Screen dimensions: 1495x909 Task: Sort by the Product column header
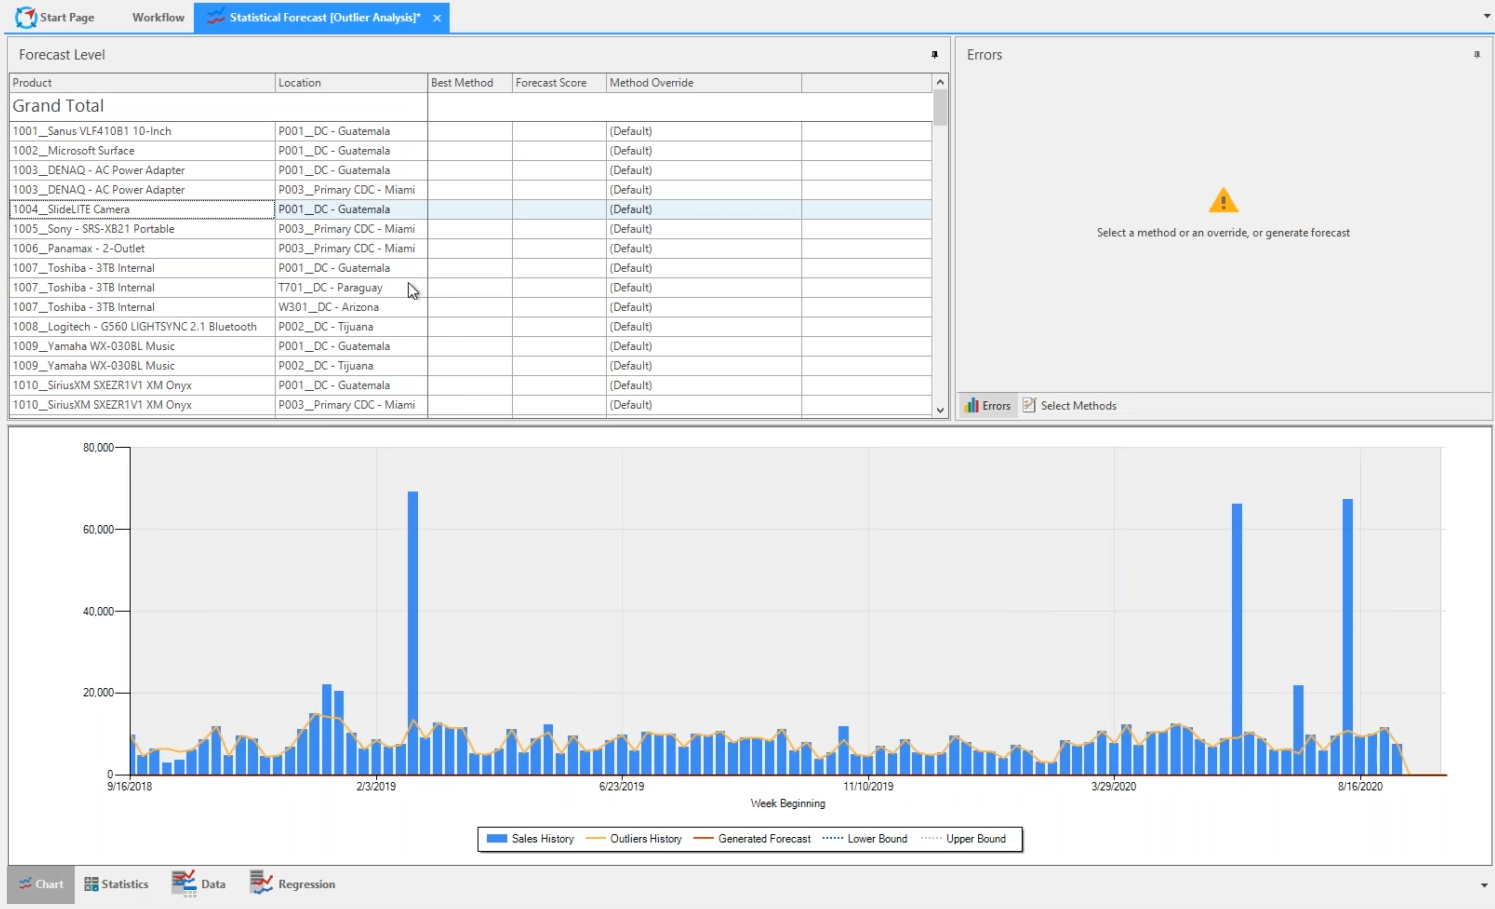click(x=142, y=83)
